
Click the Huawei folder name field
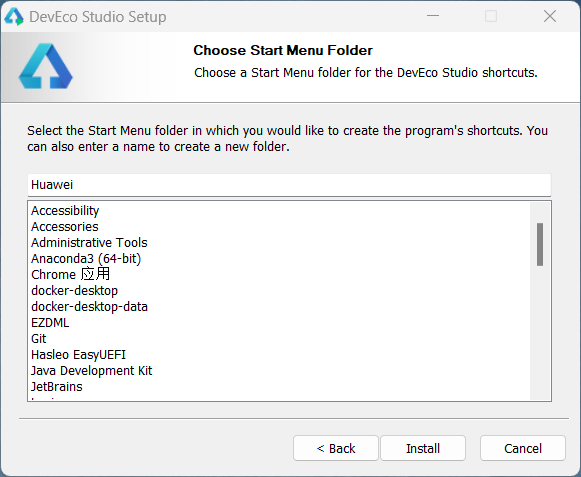click(x=289, y=185)
